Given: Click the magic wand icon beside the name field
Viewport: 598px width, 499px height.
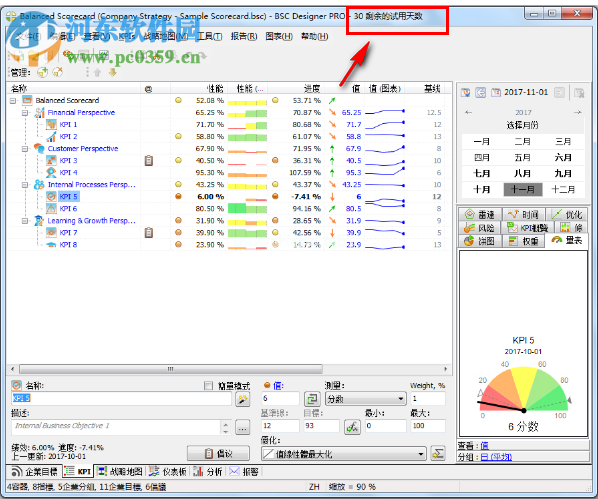Looking at the screenshot, I should tap(243, 399).
